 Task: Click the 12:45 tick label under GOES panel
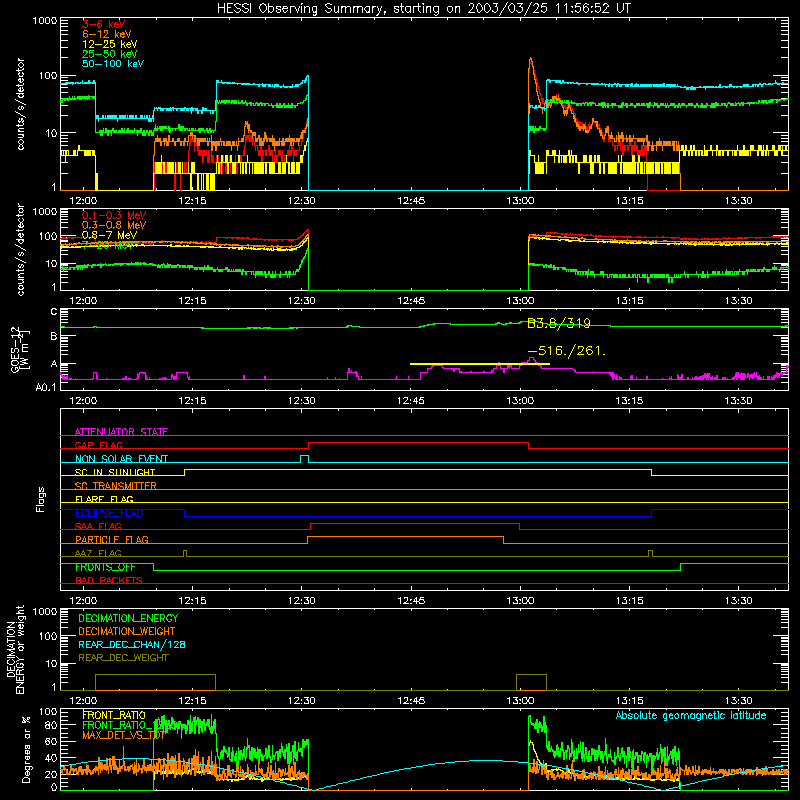[x=411, y=401]
